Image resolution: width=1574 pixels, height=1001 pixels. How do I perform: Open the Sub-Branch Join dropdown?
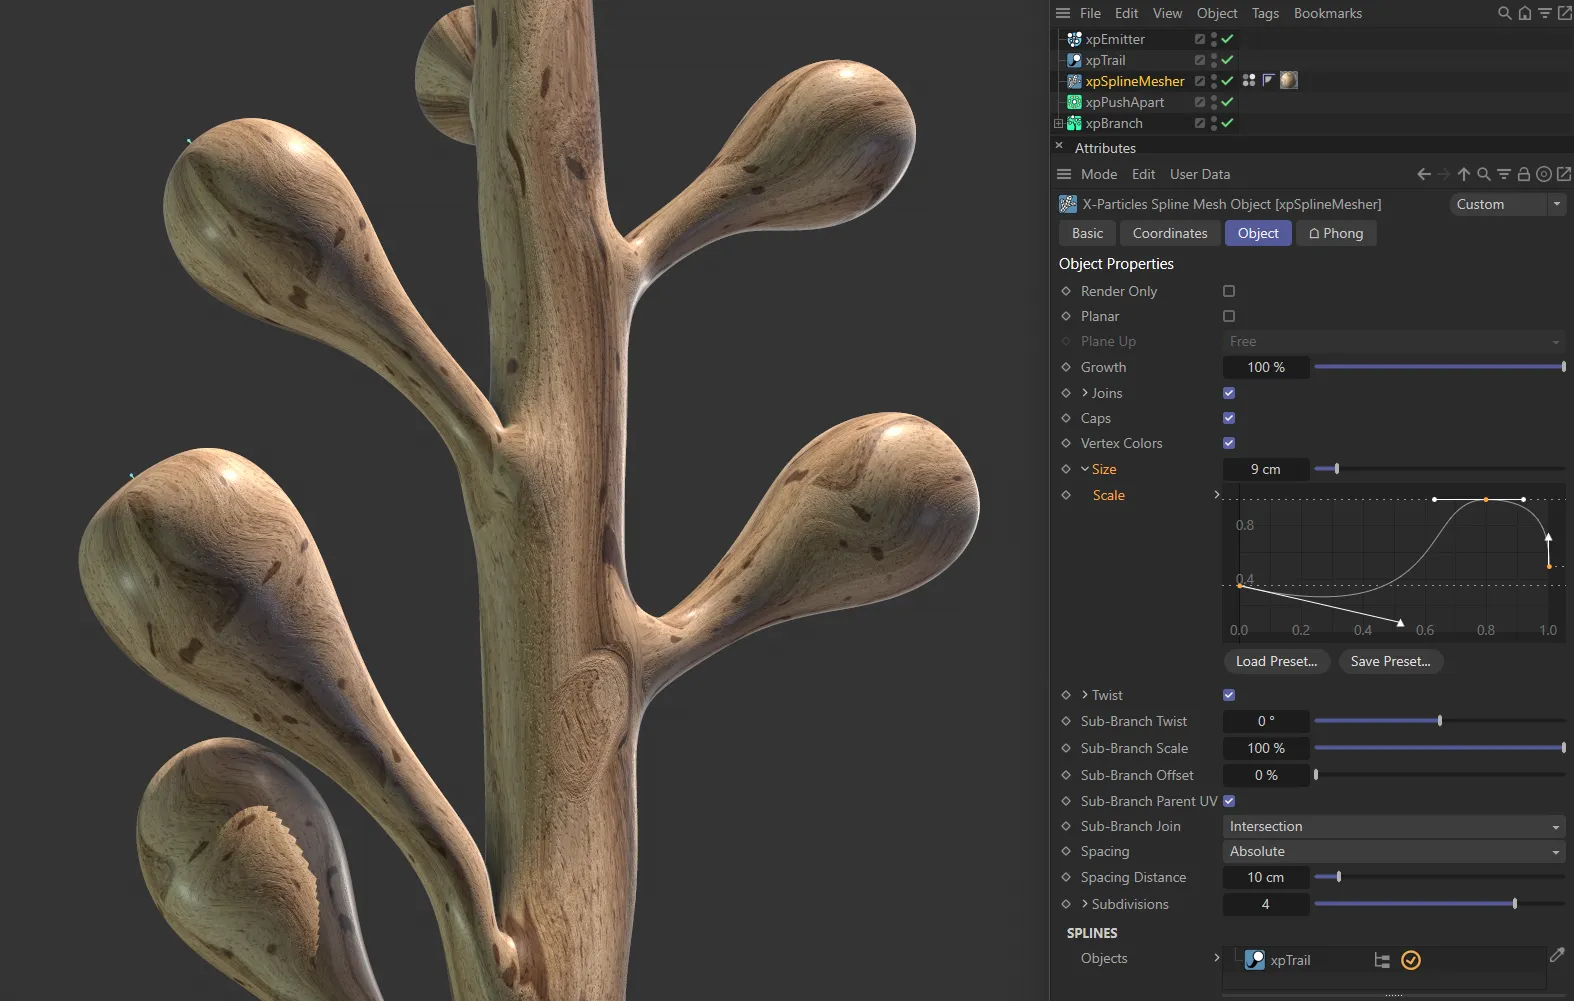coord(1394,826)
